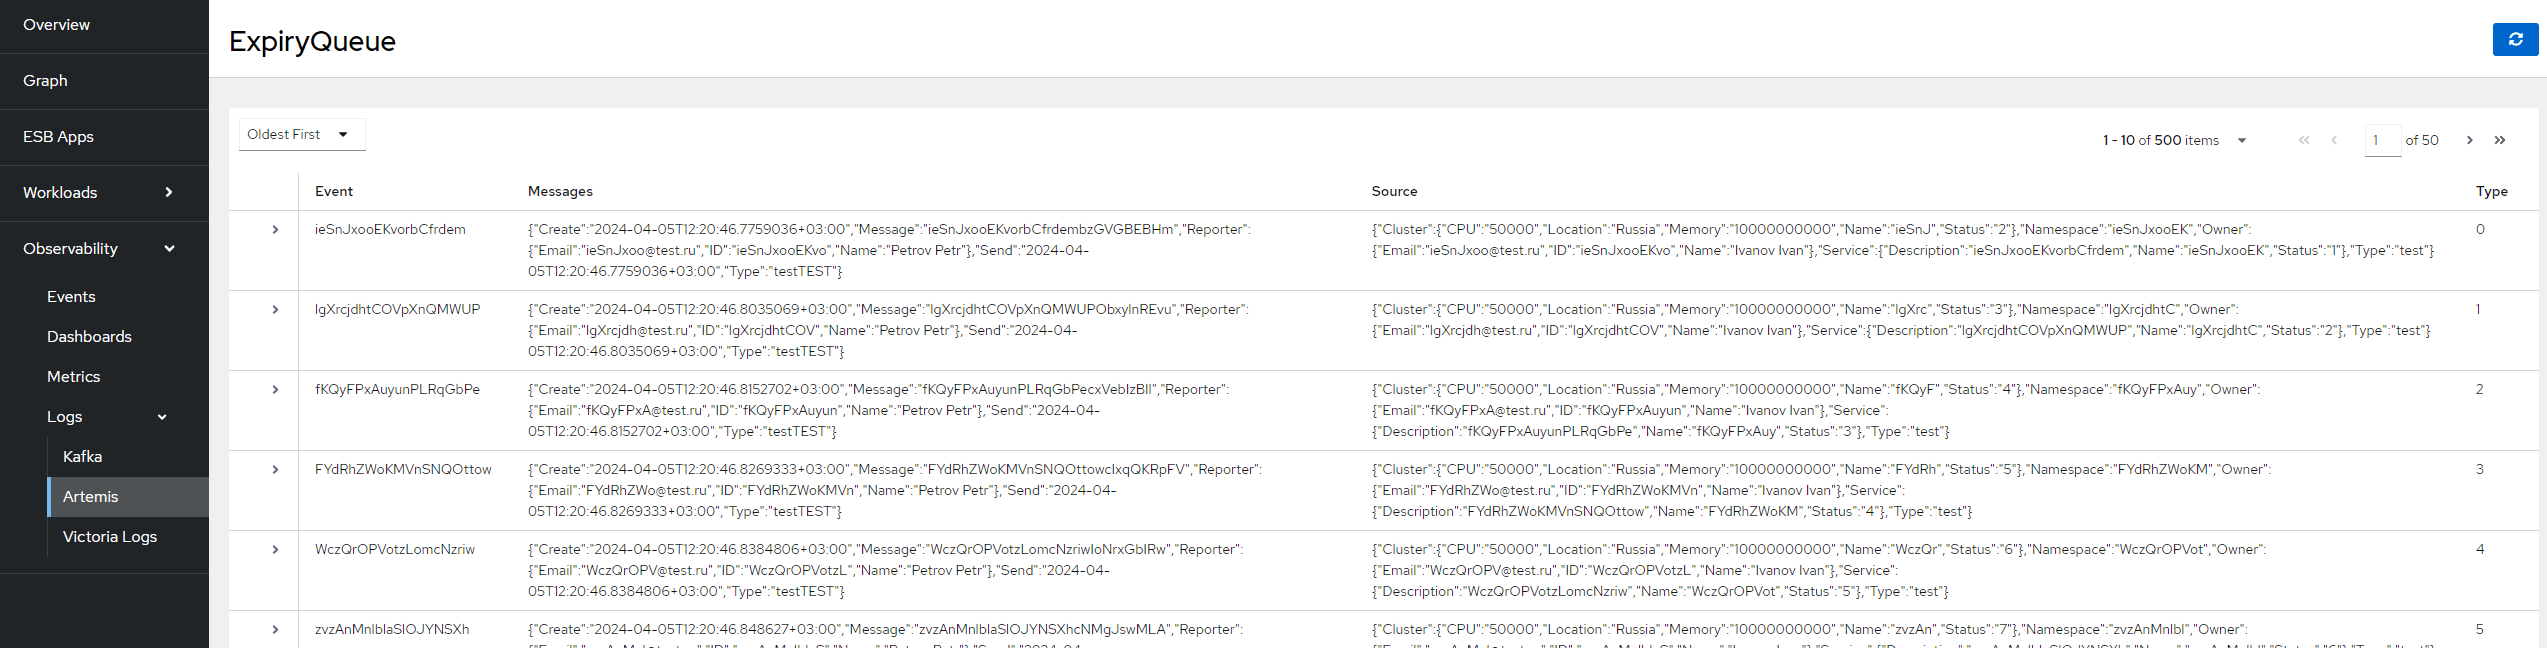The height and width of the screenshot is (648, 2547).
Task: Go to Dashboards in the sidebar
Action: 90,337
